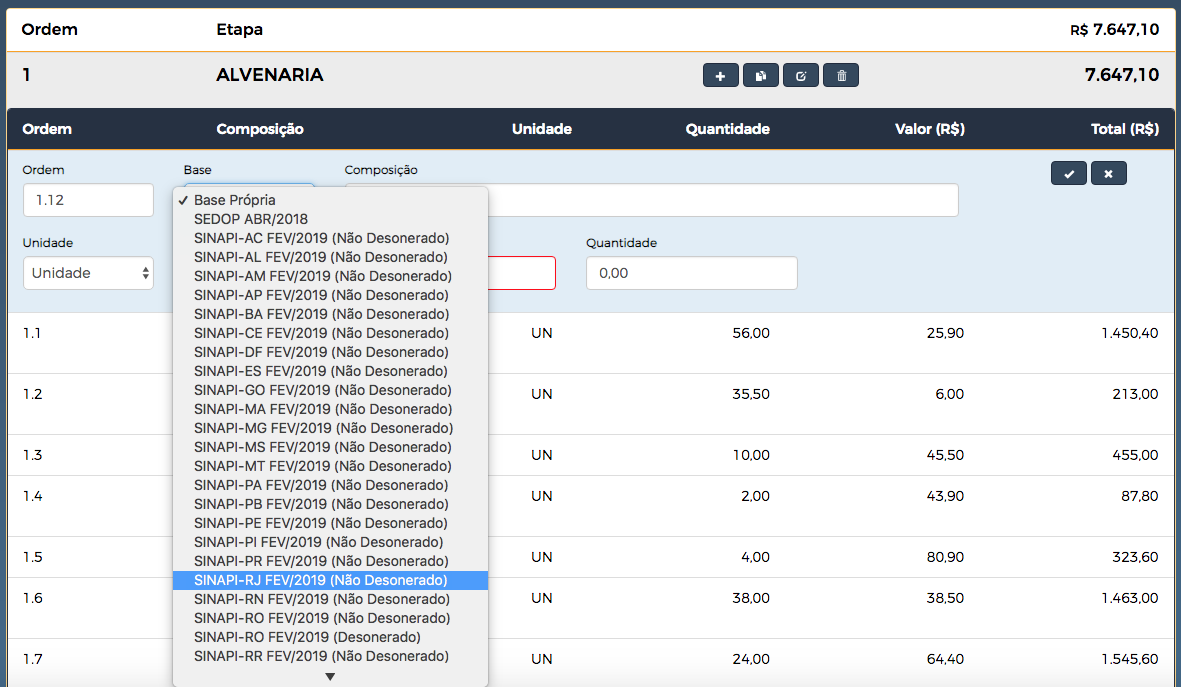Choose SINAPI-RO FEV/2019 (Não Desonerado)
This screenshot has height=687, width=1181.
[x=331, y=618]
